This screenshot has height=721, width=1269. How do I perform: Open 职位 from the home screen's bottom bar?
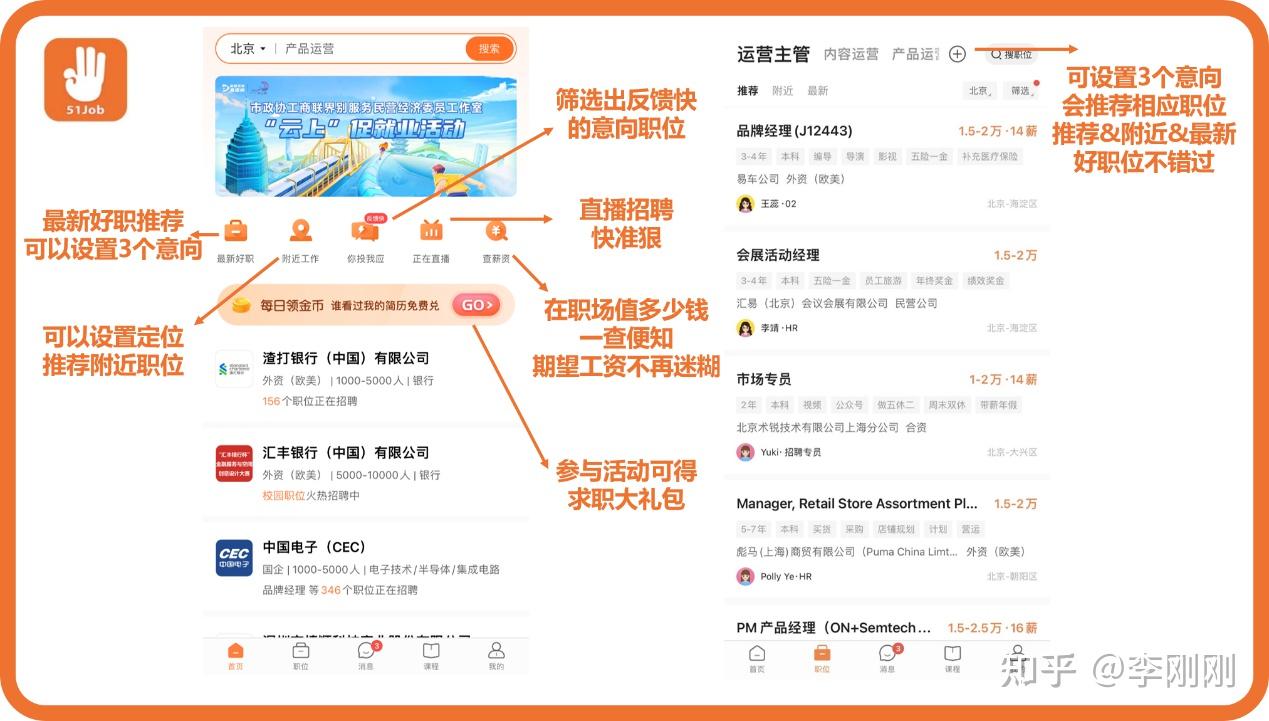(x=300, y=656)
